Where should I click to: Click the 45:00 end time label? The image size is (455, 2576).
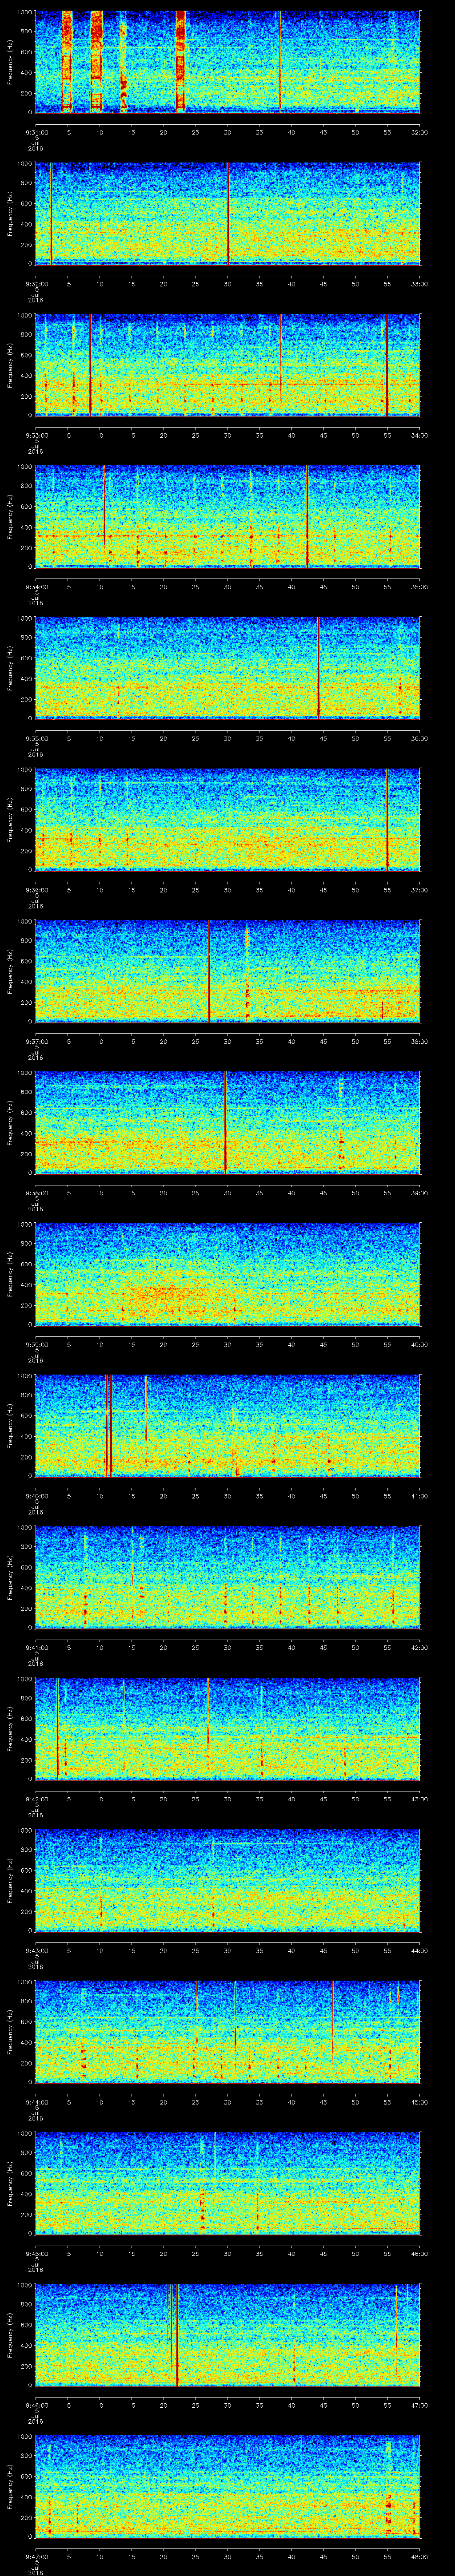pyautogui.click(x=420, y=2101)
